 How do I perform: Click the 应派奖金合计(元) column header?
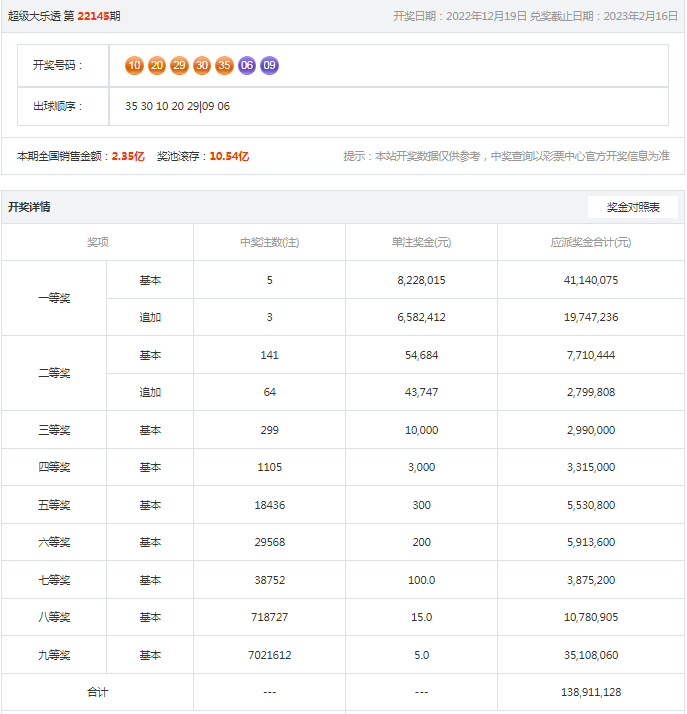click(590, 242)
